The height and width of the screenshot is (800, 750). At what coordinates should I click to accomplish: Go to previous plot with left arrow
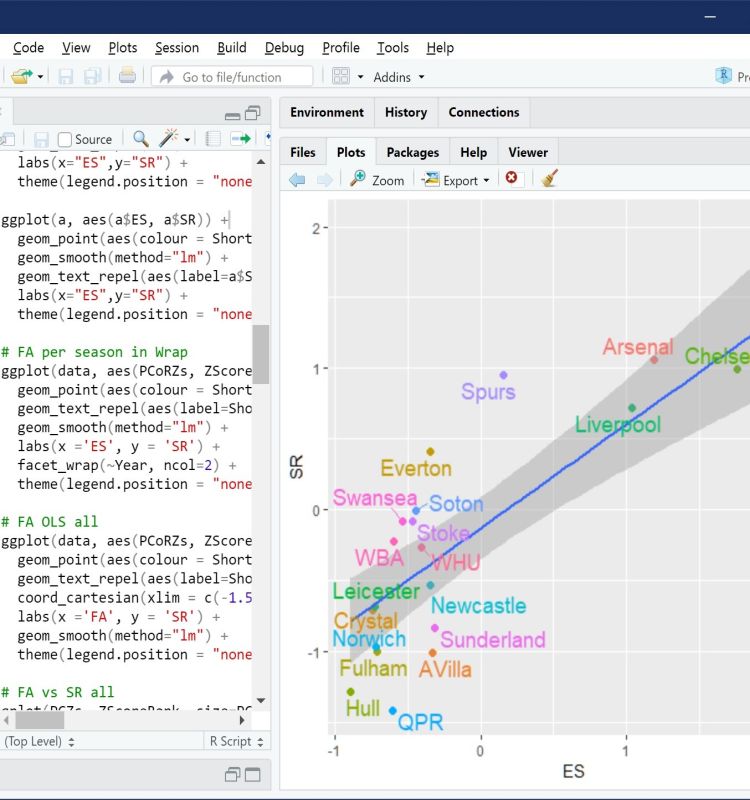click(x=297, y=180)
